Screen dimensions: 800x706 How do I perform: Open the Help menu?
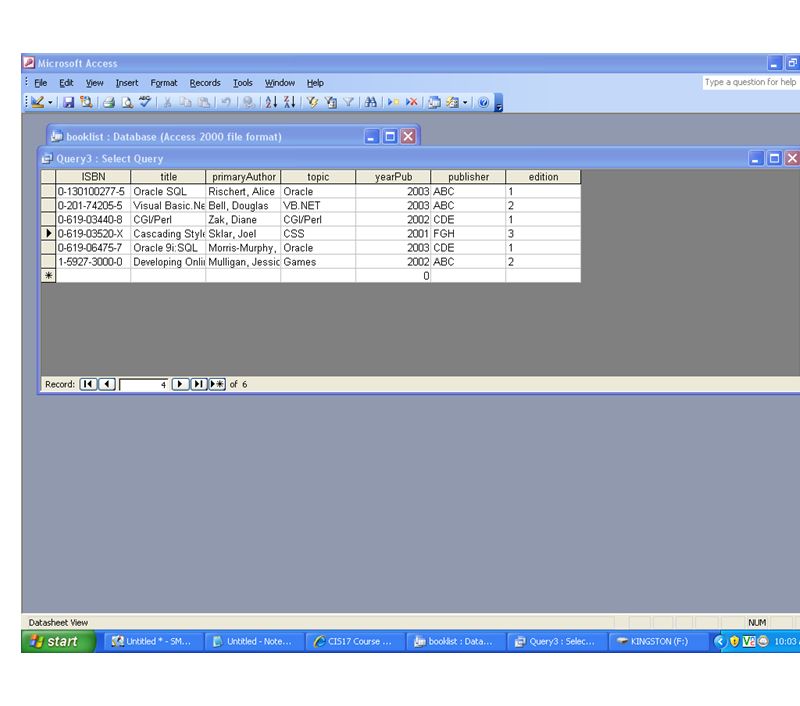315,83
